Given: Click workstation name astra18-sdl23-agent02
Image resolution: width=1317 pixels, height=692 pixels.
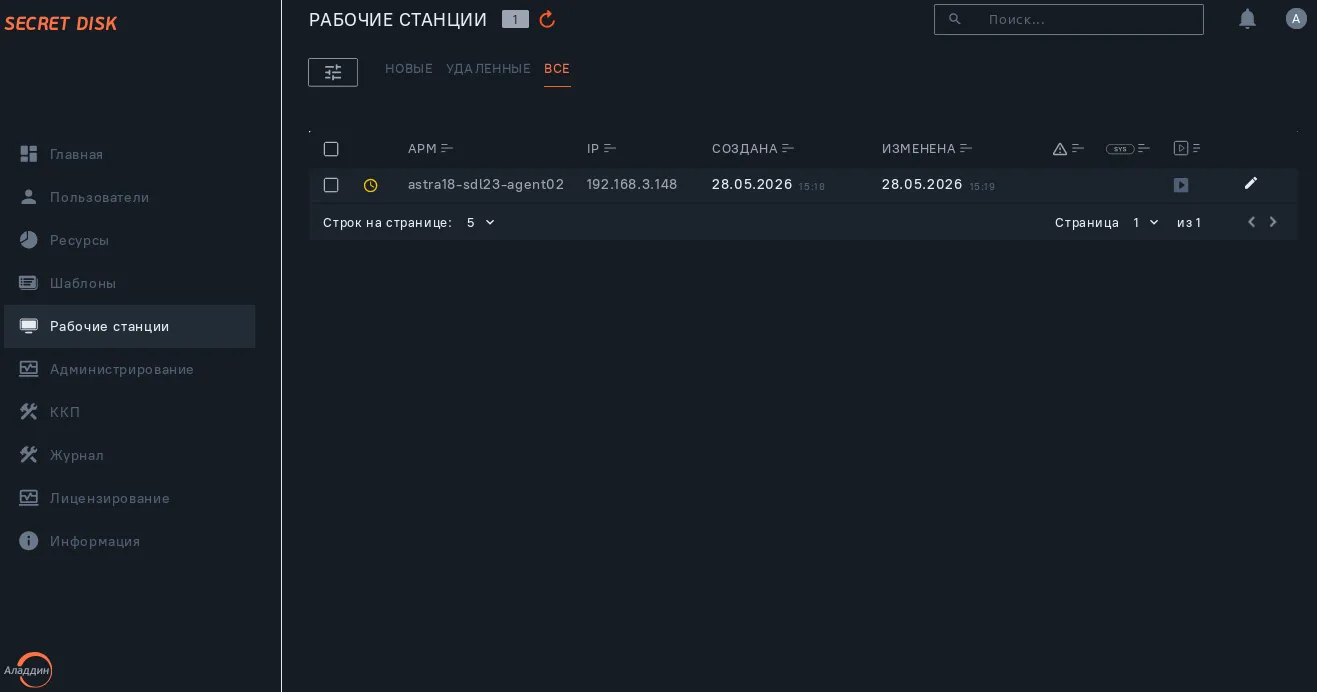Looking at the screenshot, I should (x=486, y=185).
